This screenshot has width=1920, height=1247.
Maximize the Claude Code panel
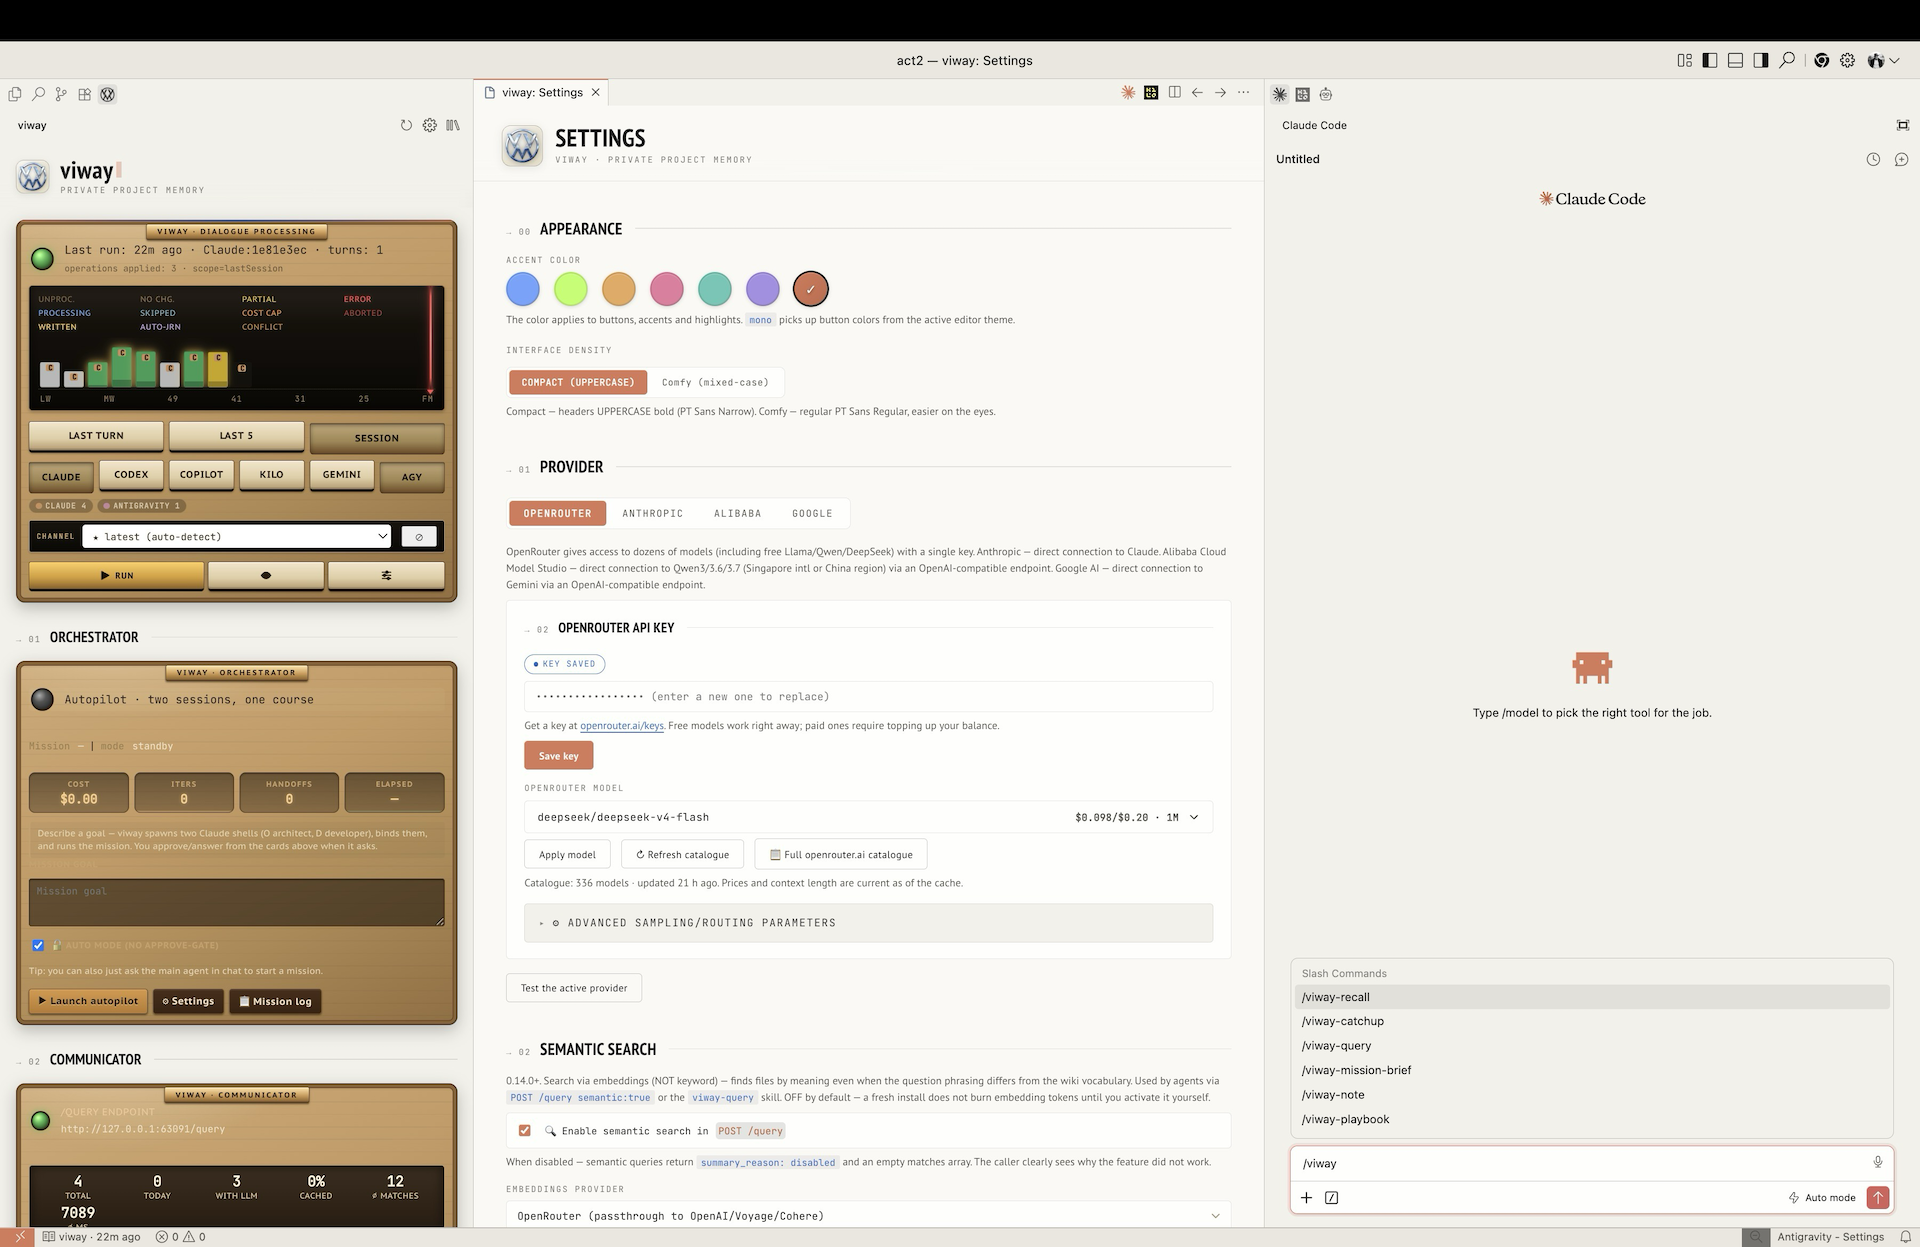coord(1902,125)
